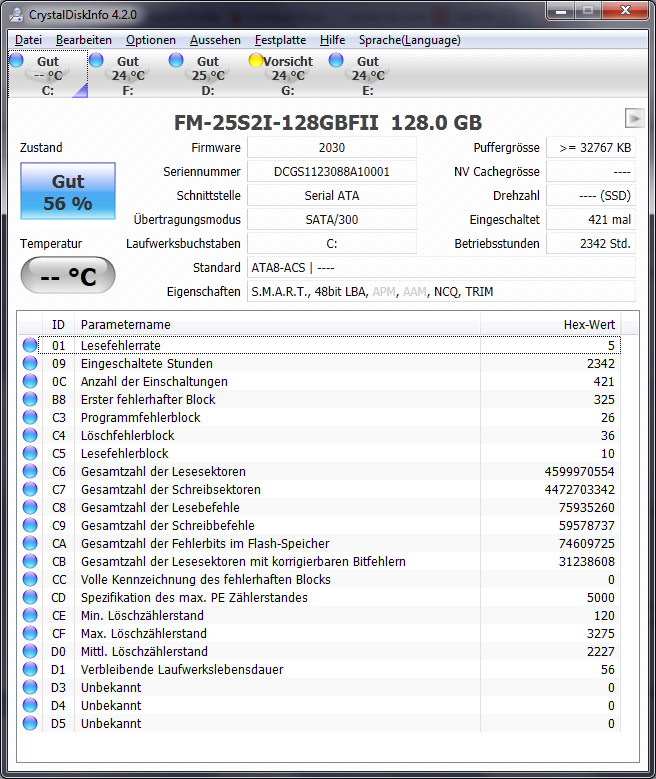Switch to drive G: Vorsicht disk tab
Image resolution: width=656 pixels, height=779 pixels.
(x=288, y=75)
